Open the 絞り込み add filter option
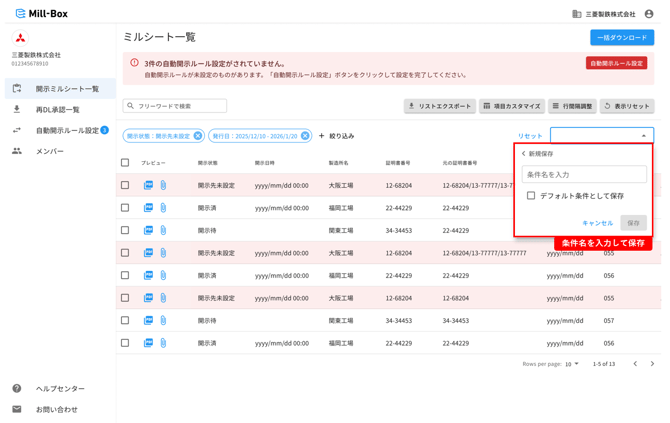670x423 pixels. tap(337, 136)
